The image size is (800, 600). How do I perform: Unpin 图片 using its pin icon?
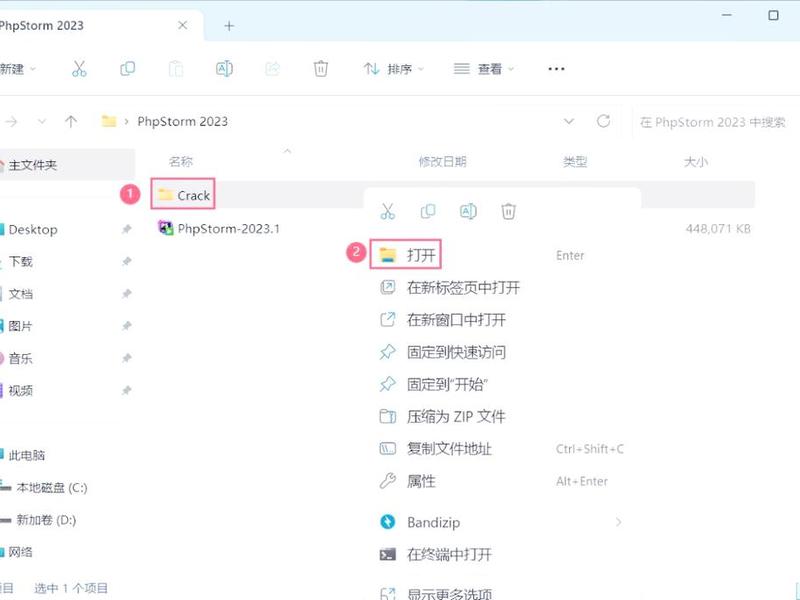126,326
